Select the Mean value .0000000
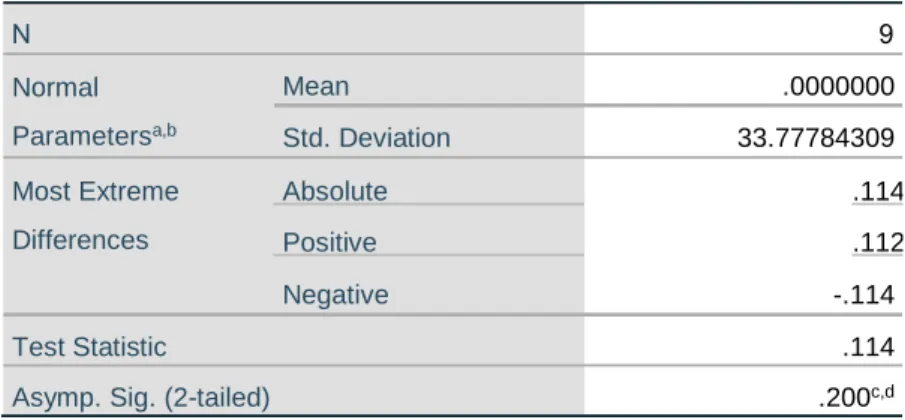Screen dimensions: 905x420 click(x=839, y=87)
